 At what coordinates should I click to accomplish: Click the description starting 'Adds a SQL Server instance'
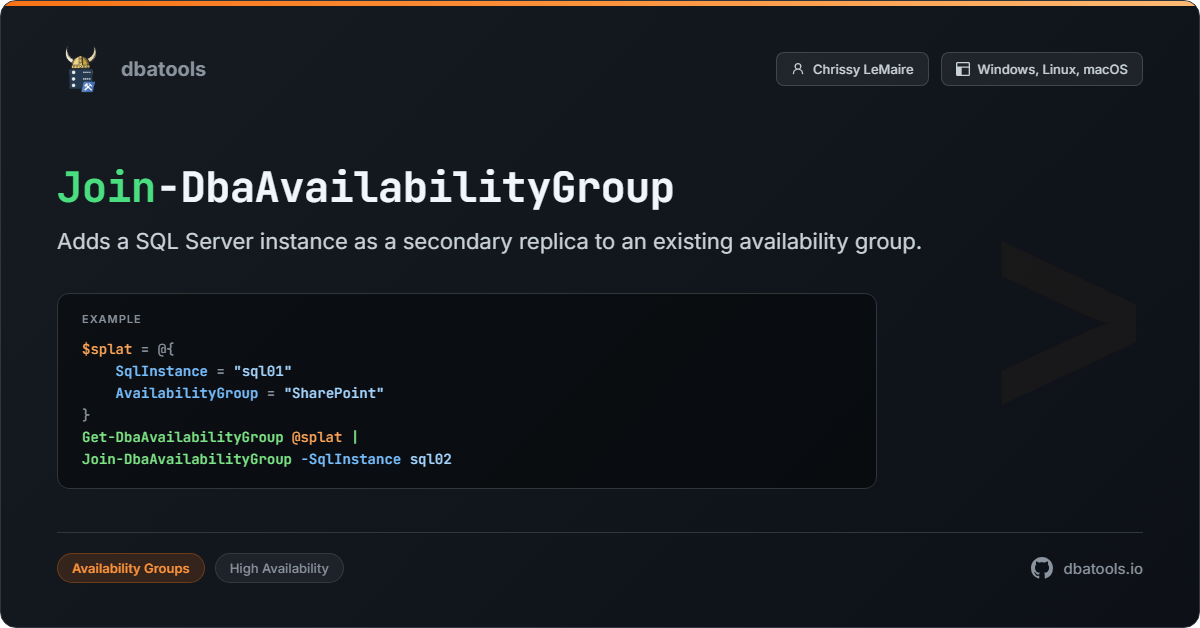pos(489,242)
